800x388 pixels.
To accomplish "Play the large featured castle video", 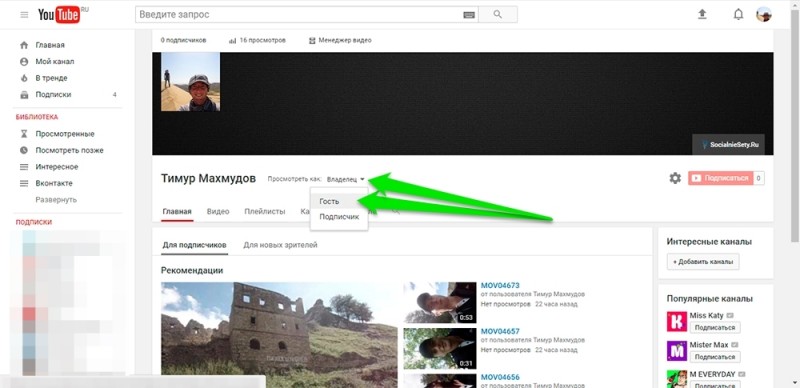I will (279, 335).
